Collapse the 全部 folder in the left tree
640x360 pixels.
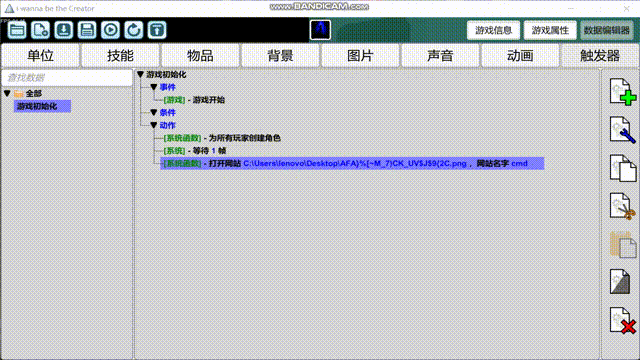coord(7,93)
